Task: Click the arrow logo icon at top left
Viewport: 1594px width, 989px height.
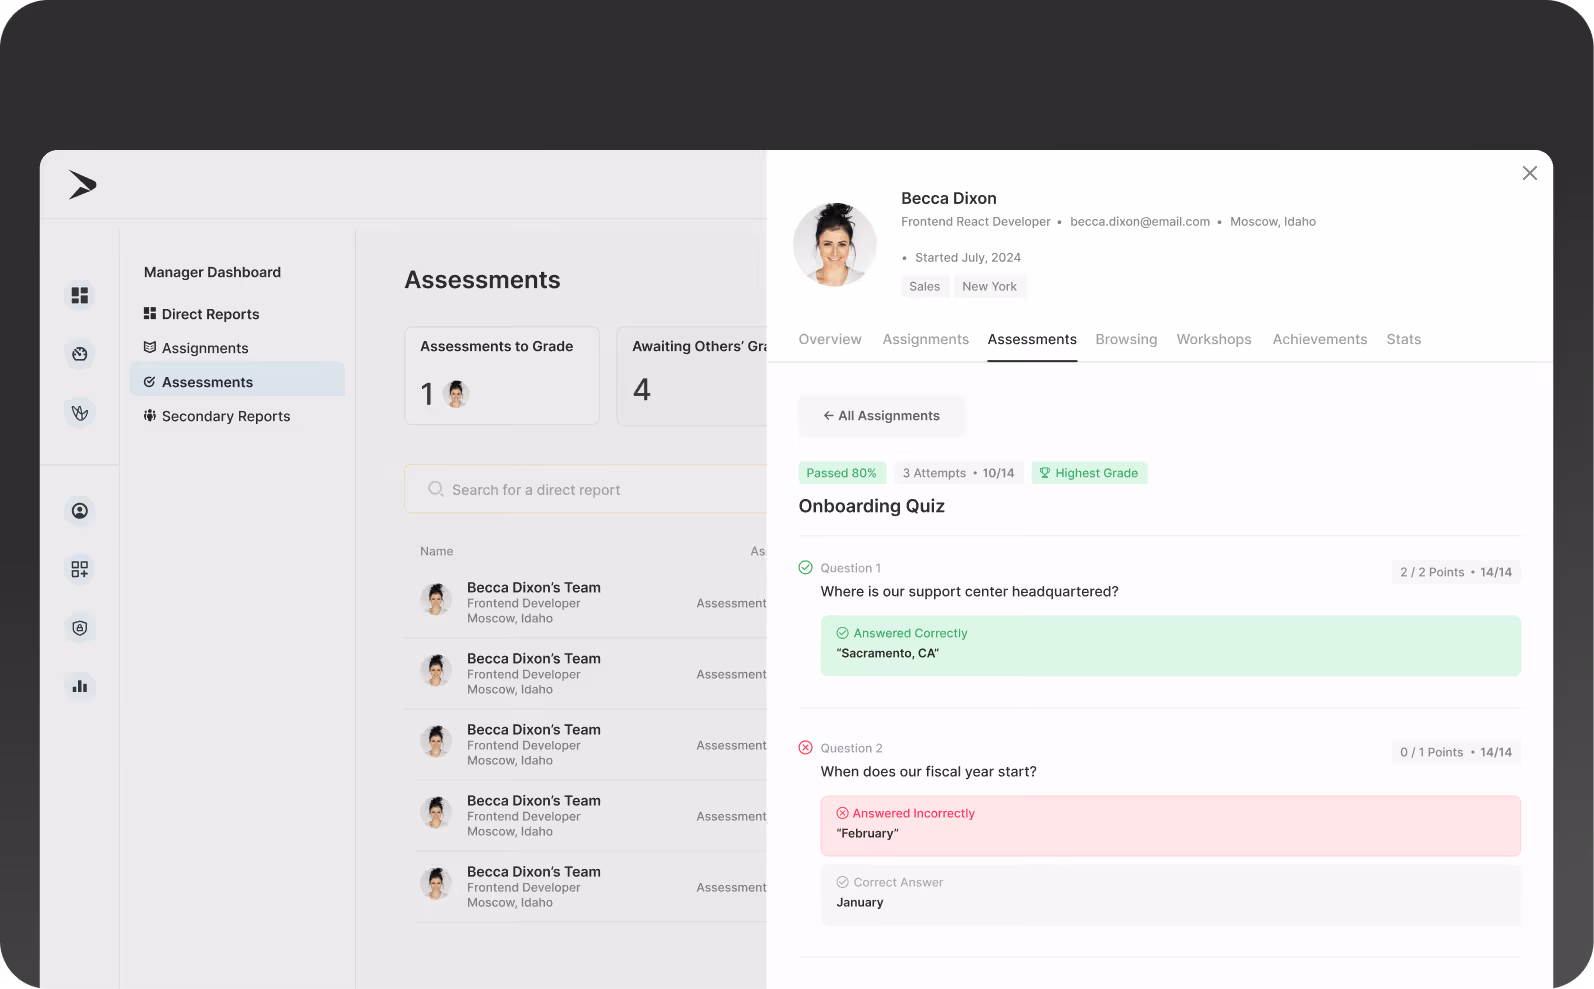Action: coord(82,185)
